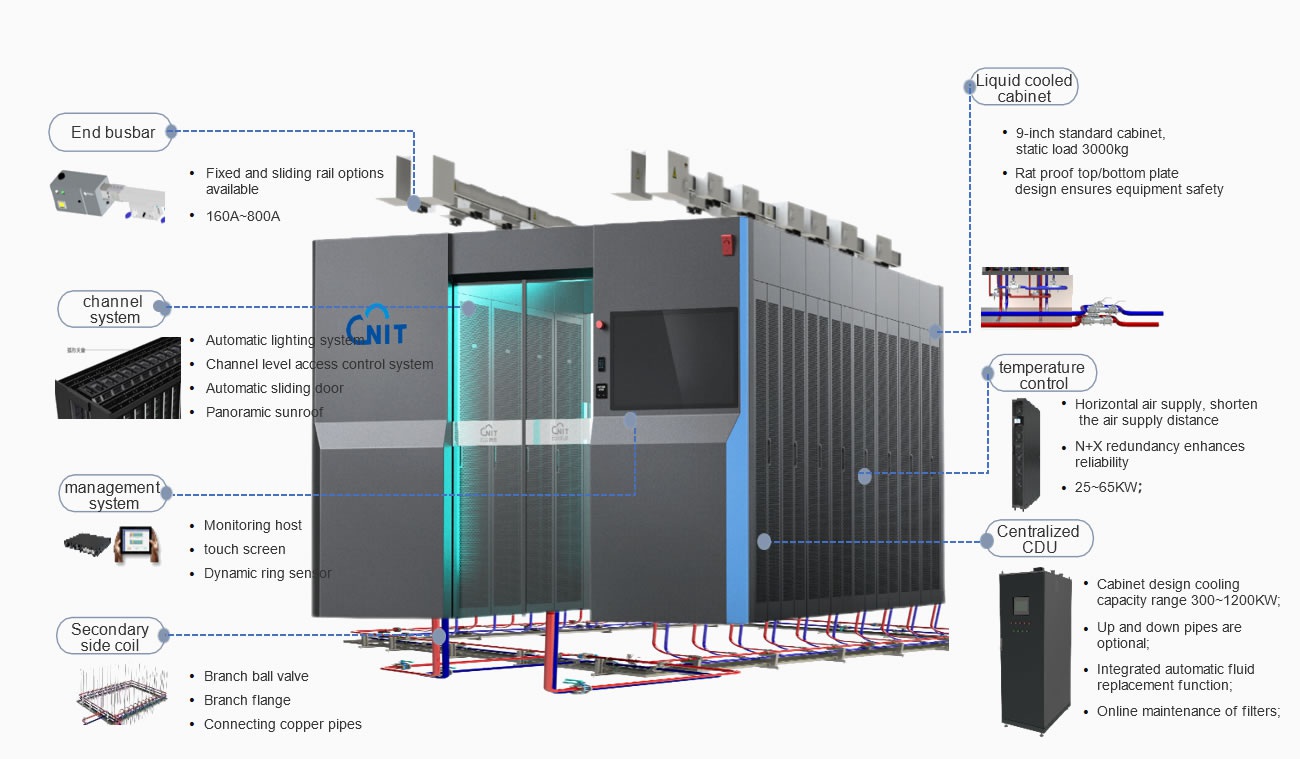The image size is (1300, 759).
Task: Click the red alarm box on cabinet top
Action: pos(727,244)
